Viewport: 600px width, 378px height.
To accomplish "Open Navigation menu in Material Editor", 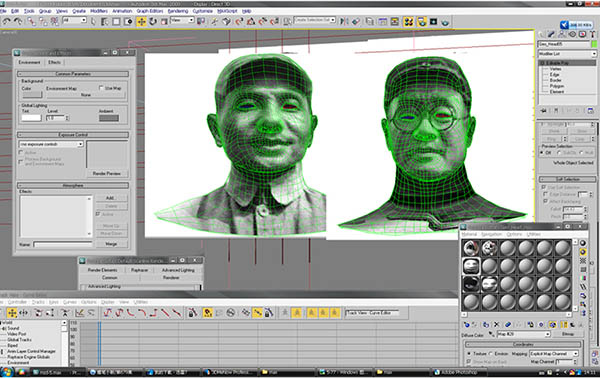I will pos(491,234).
